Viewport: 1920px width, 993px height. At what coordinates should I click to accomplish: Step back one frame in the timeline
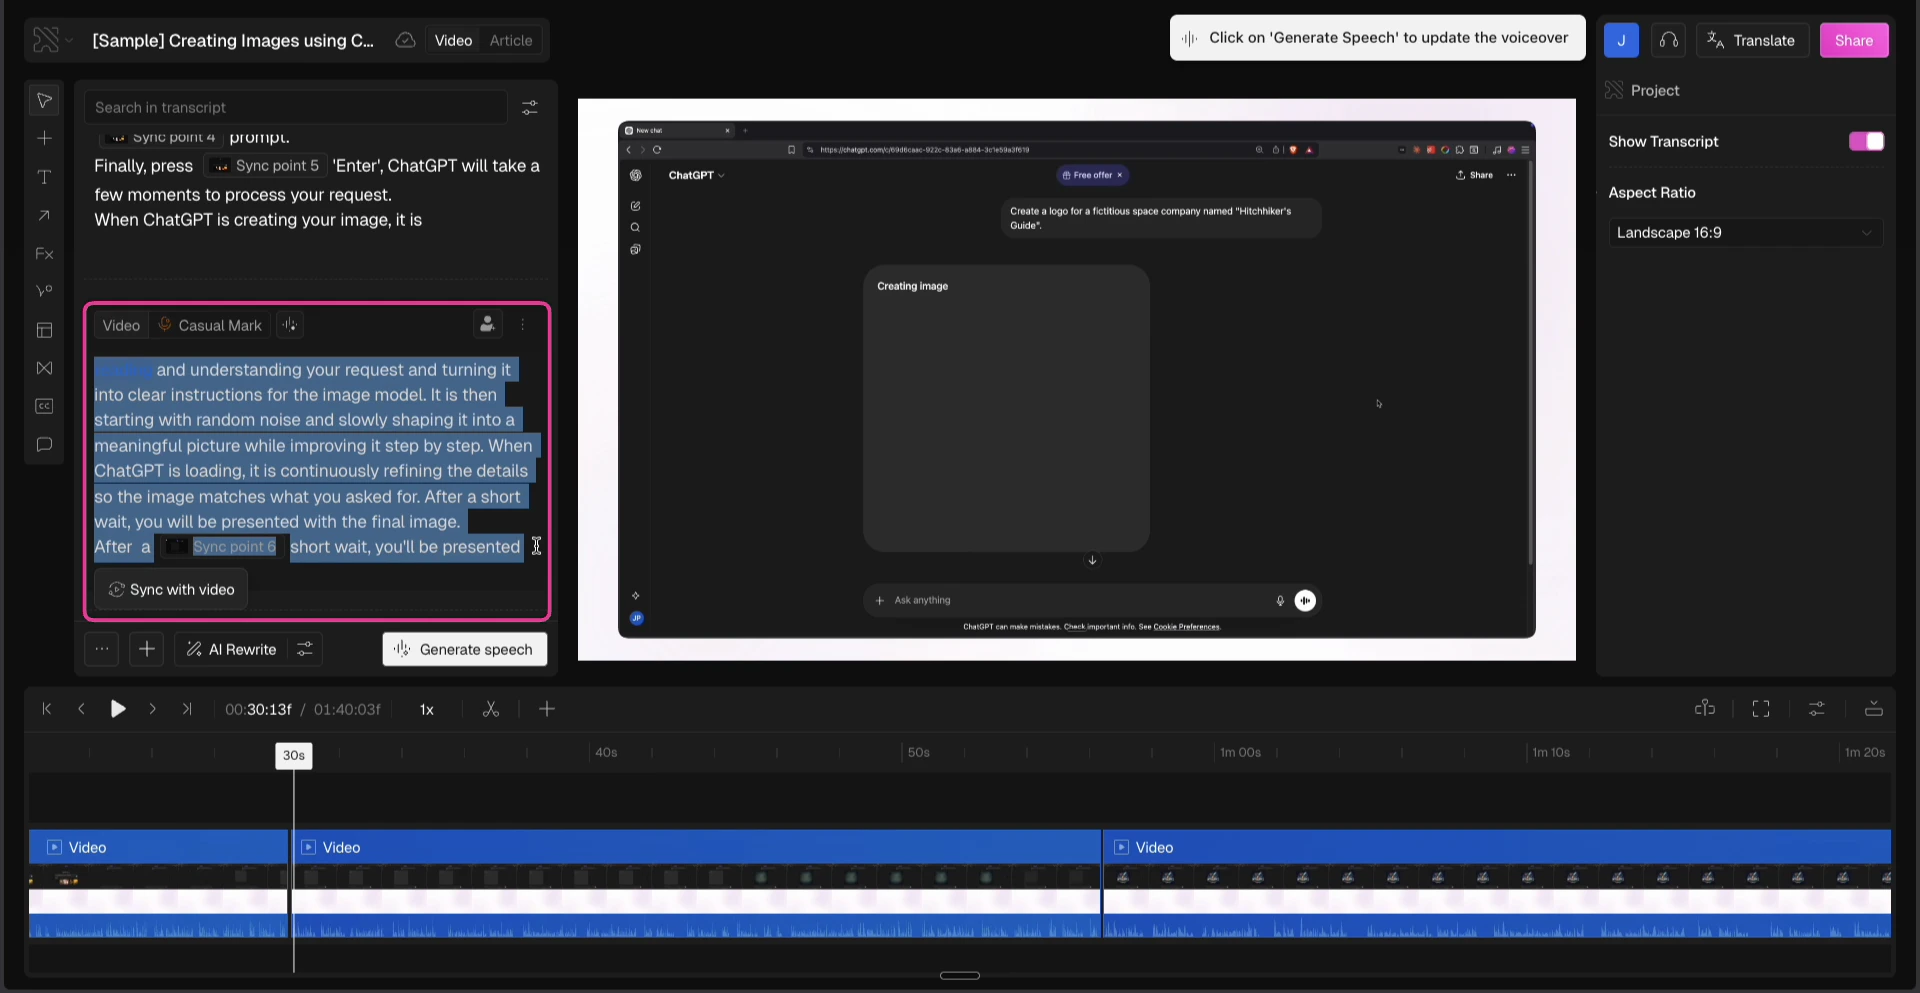81,709
